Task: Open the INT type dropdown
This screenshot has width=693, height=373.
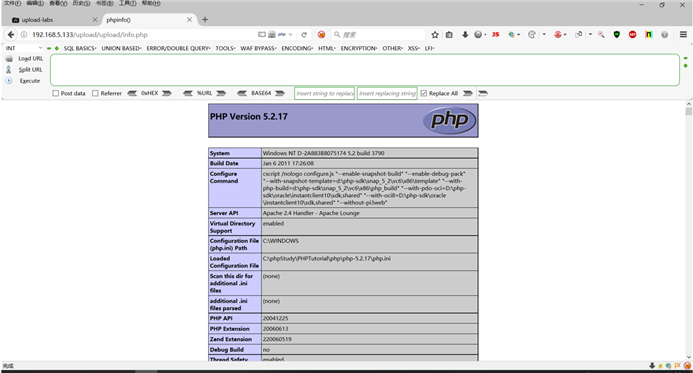Action: [24, 48]
